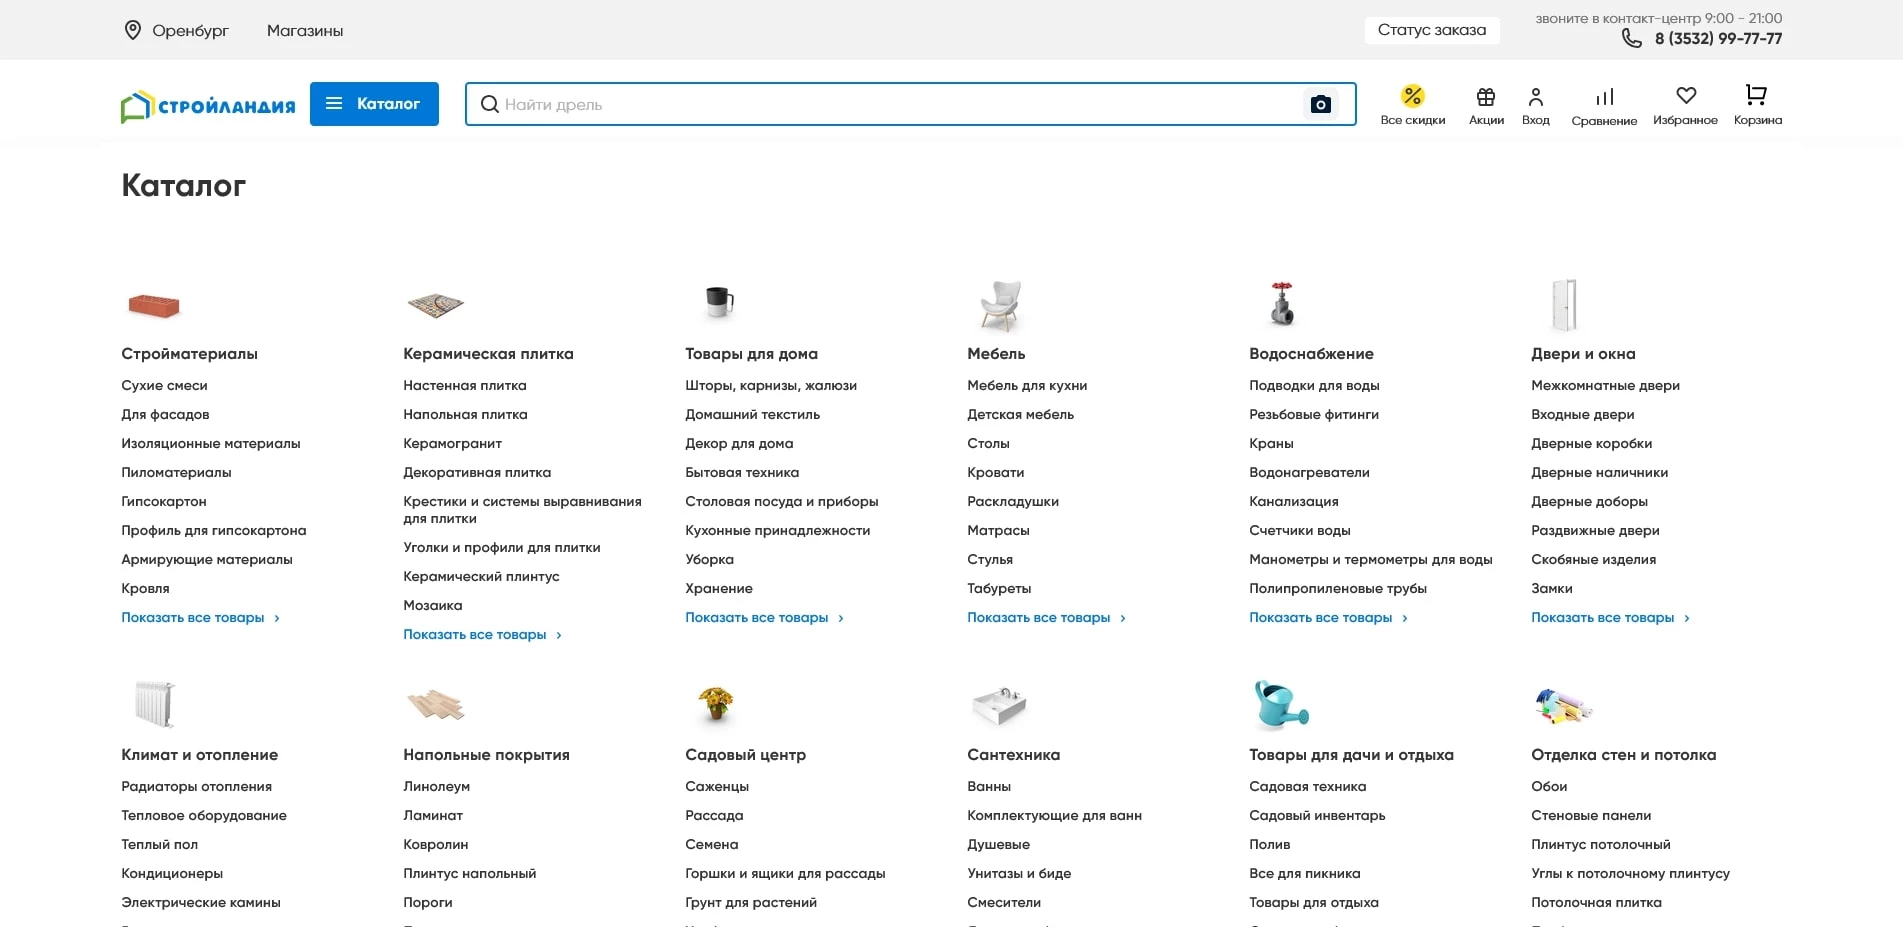The height and width of the screenshot is (927, 1903).
Task: Open the Магазины menu item
Action: pos(305,31)
